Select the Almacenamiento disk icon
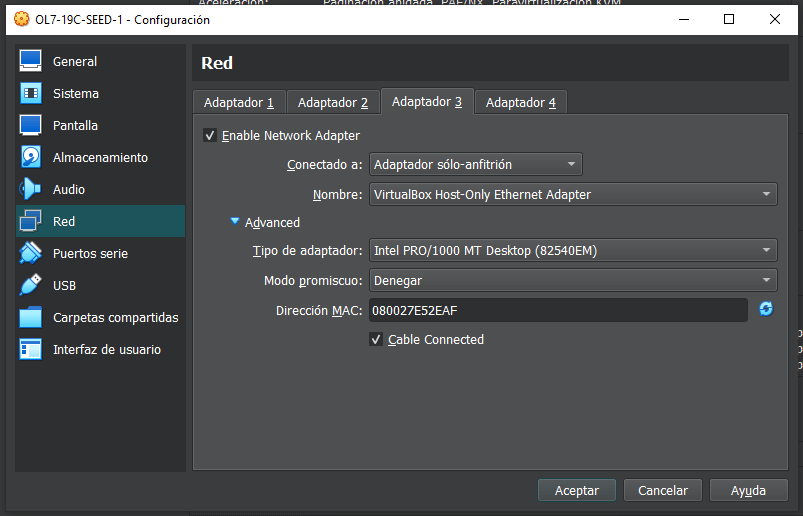803x516 pixels. pos(31,157)
